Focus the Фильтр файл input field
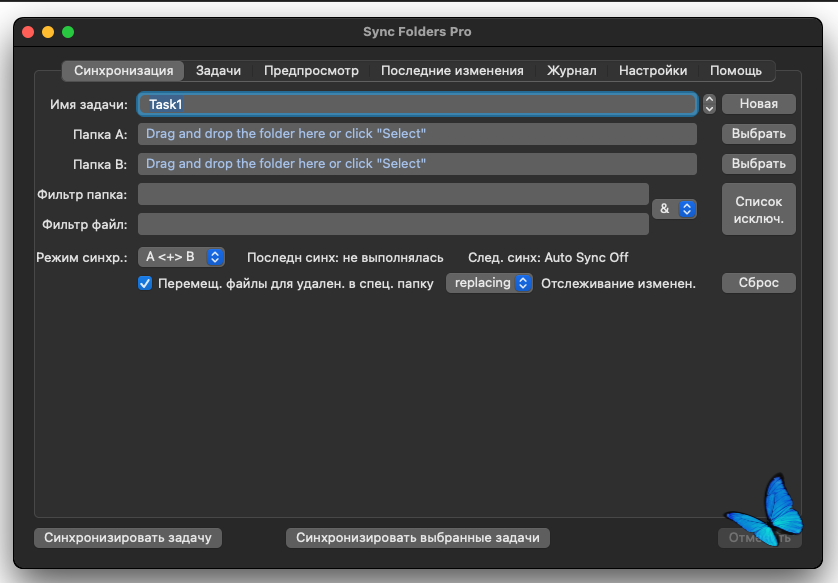838x583 pixels. pyautogui.click(x=393, y=224)
